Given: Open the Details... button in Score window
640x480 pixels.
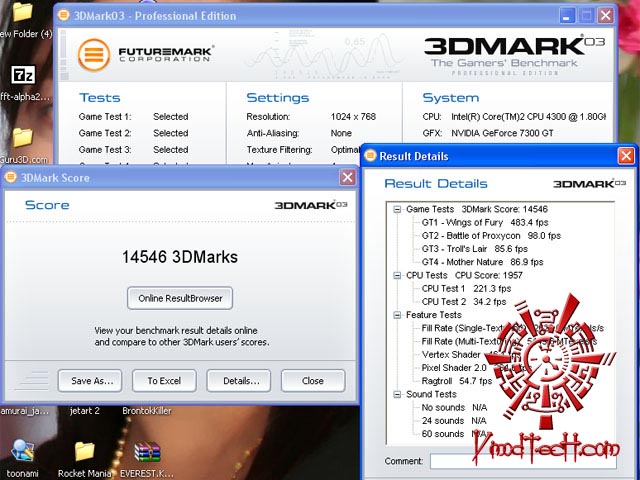Looking at the screenshot, I should (239, 381).
